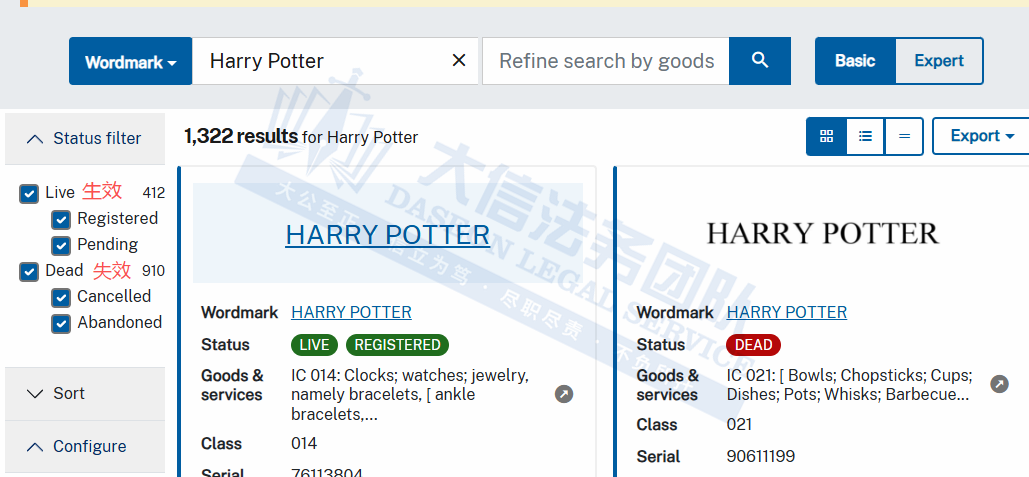Switch to list view icon
The width and height of the screenshot is (1029, 477).
(x=866, y=136)
